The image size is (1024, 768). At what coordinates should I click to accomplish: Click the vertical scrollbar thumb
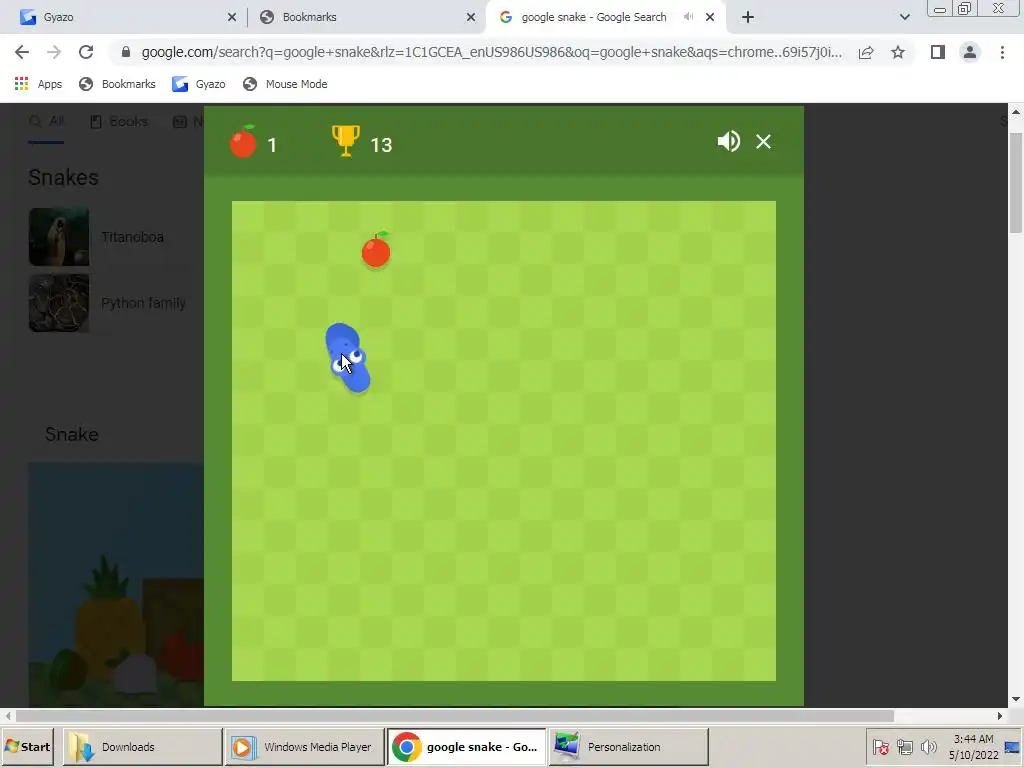1016,183
